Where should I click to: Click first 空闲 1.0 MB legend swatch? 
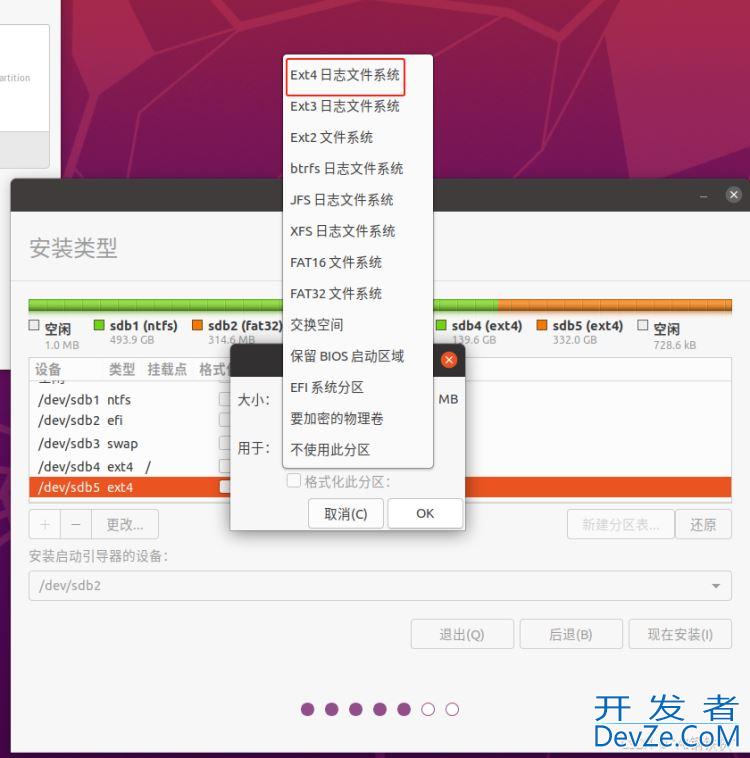click(34, 325)
